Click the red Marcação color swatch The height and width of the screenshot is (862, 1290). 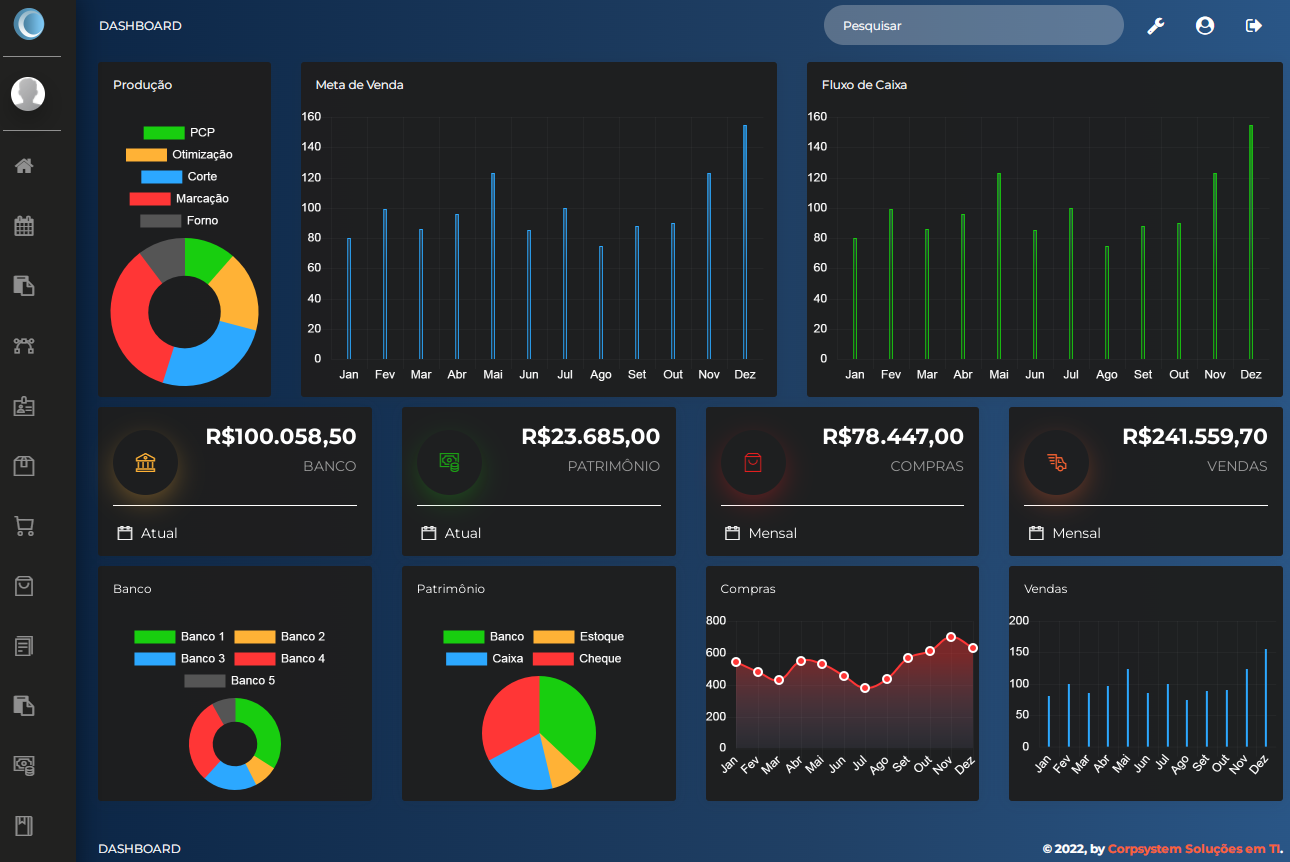tap(150, 199)
